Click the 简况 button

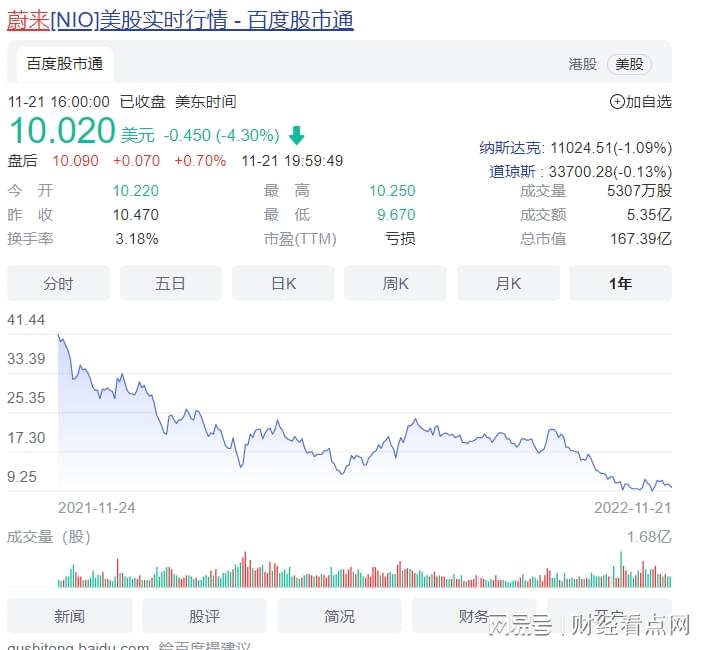339,616
